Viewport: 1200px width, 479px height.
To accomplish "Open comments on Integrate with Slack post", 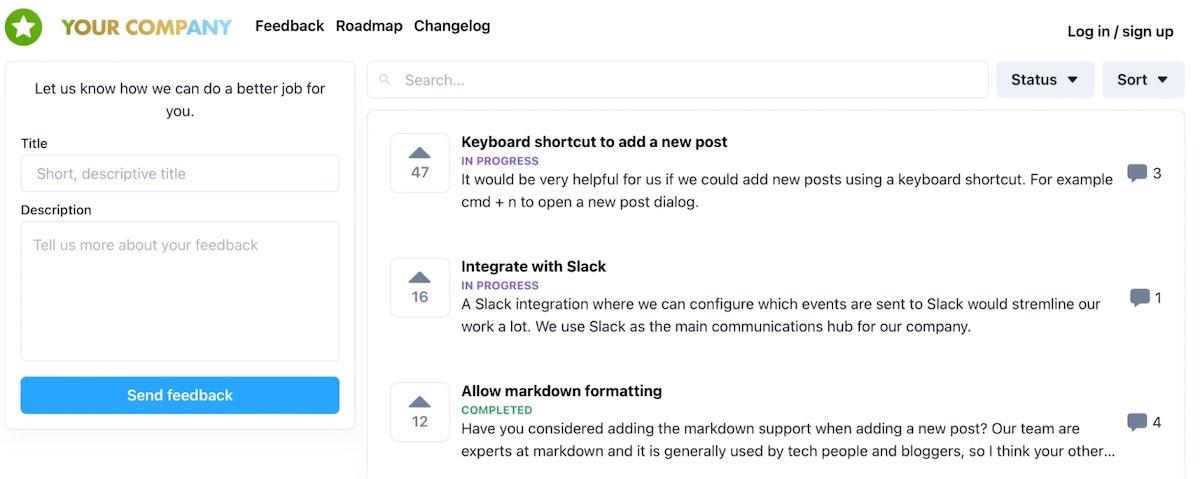I will pyautogui.click(x=1145, y=298).
